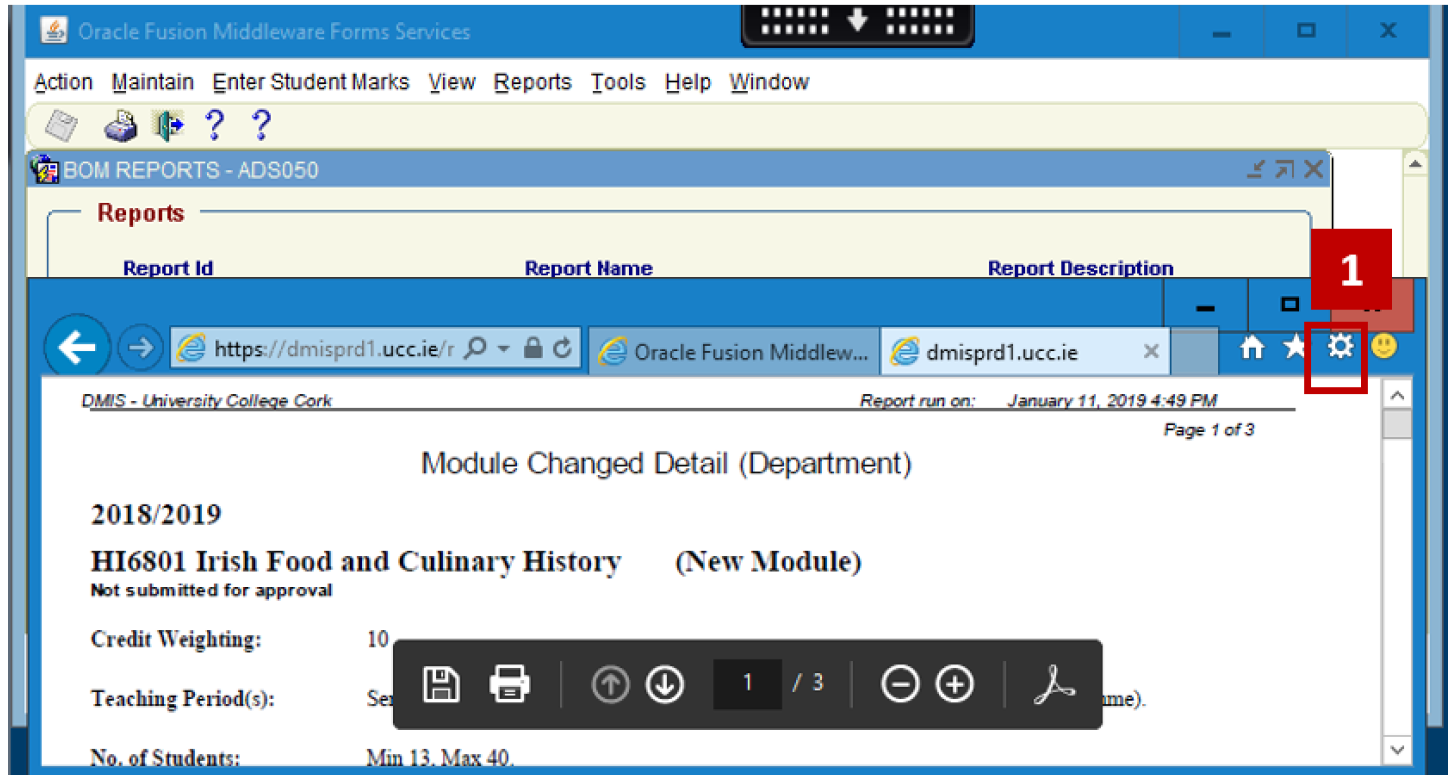Screen dimensions: 1451x780
Task: Zoom in with the plus icon
Action: (x=954, y=685)
